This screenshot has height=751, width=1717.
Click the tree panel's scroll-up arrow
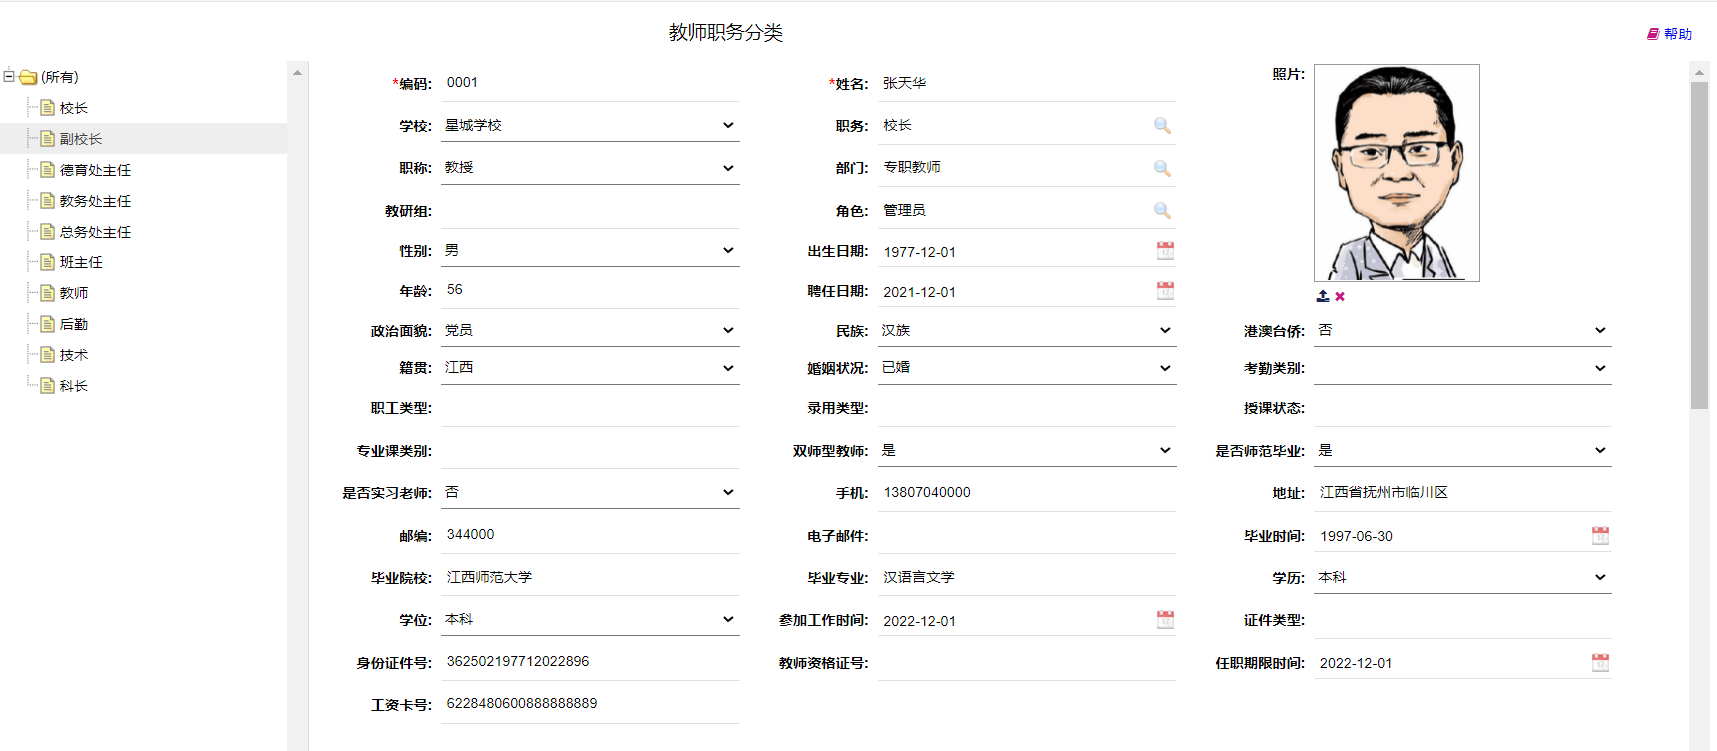[297, 72]
